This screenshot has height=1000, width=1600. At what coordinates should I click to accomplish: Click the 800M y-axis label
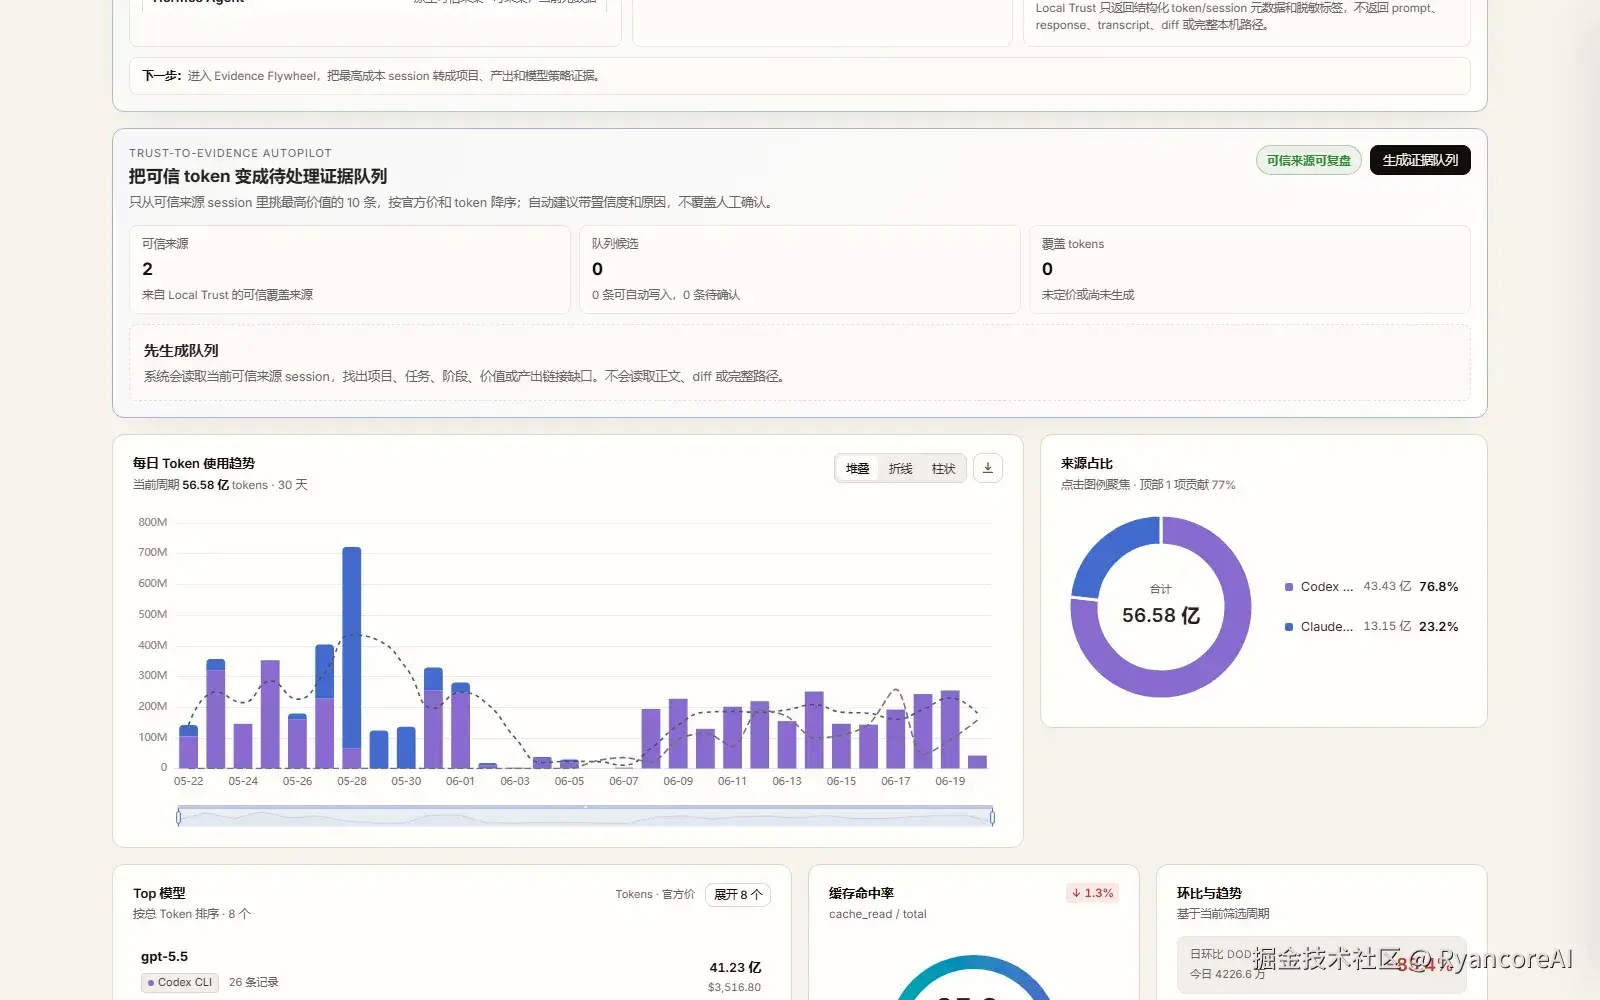coord(153,522)
